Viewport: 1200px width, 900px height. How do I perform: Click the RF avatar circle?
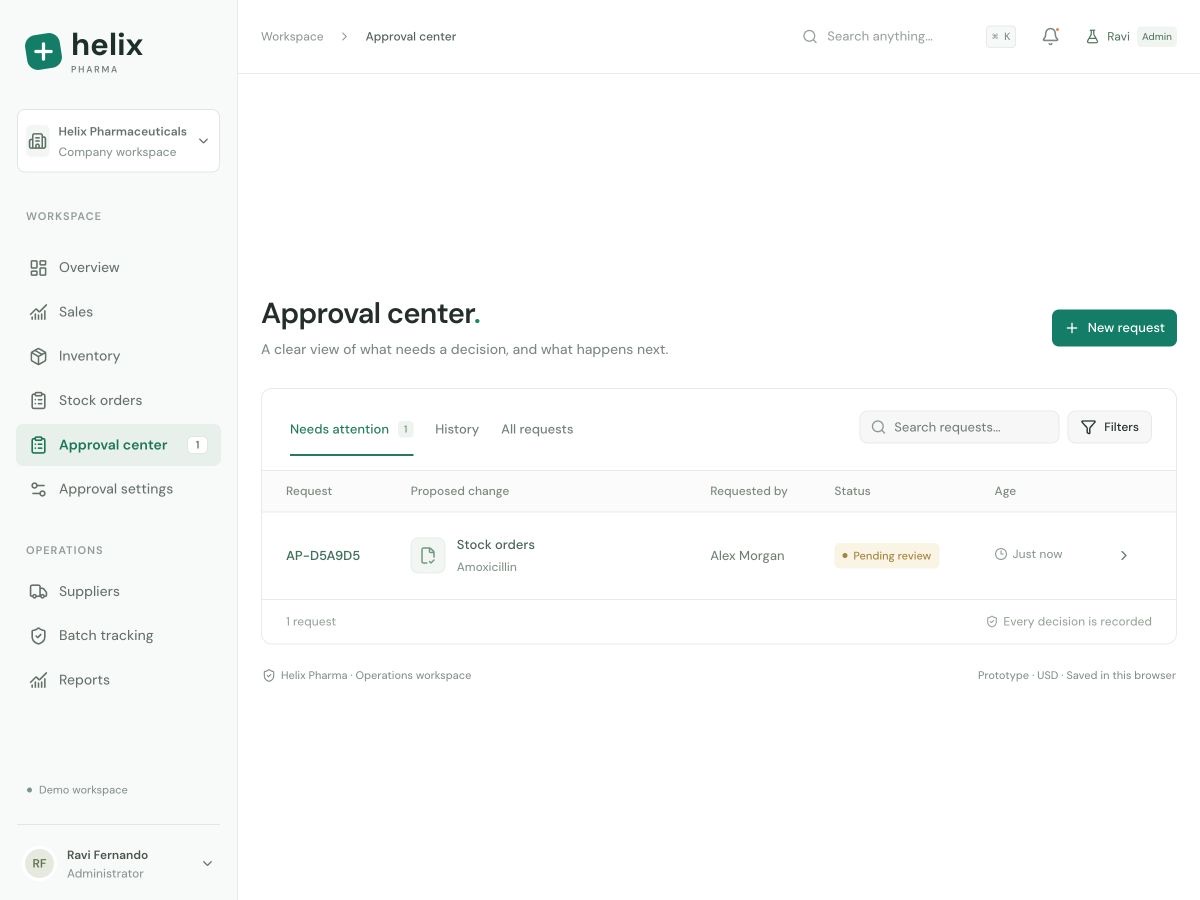coord(39,863)
